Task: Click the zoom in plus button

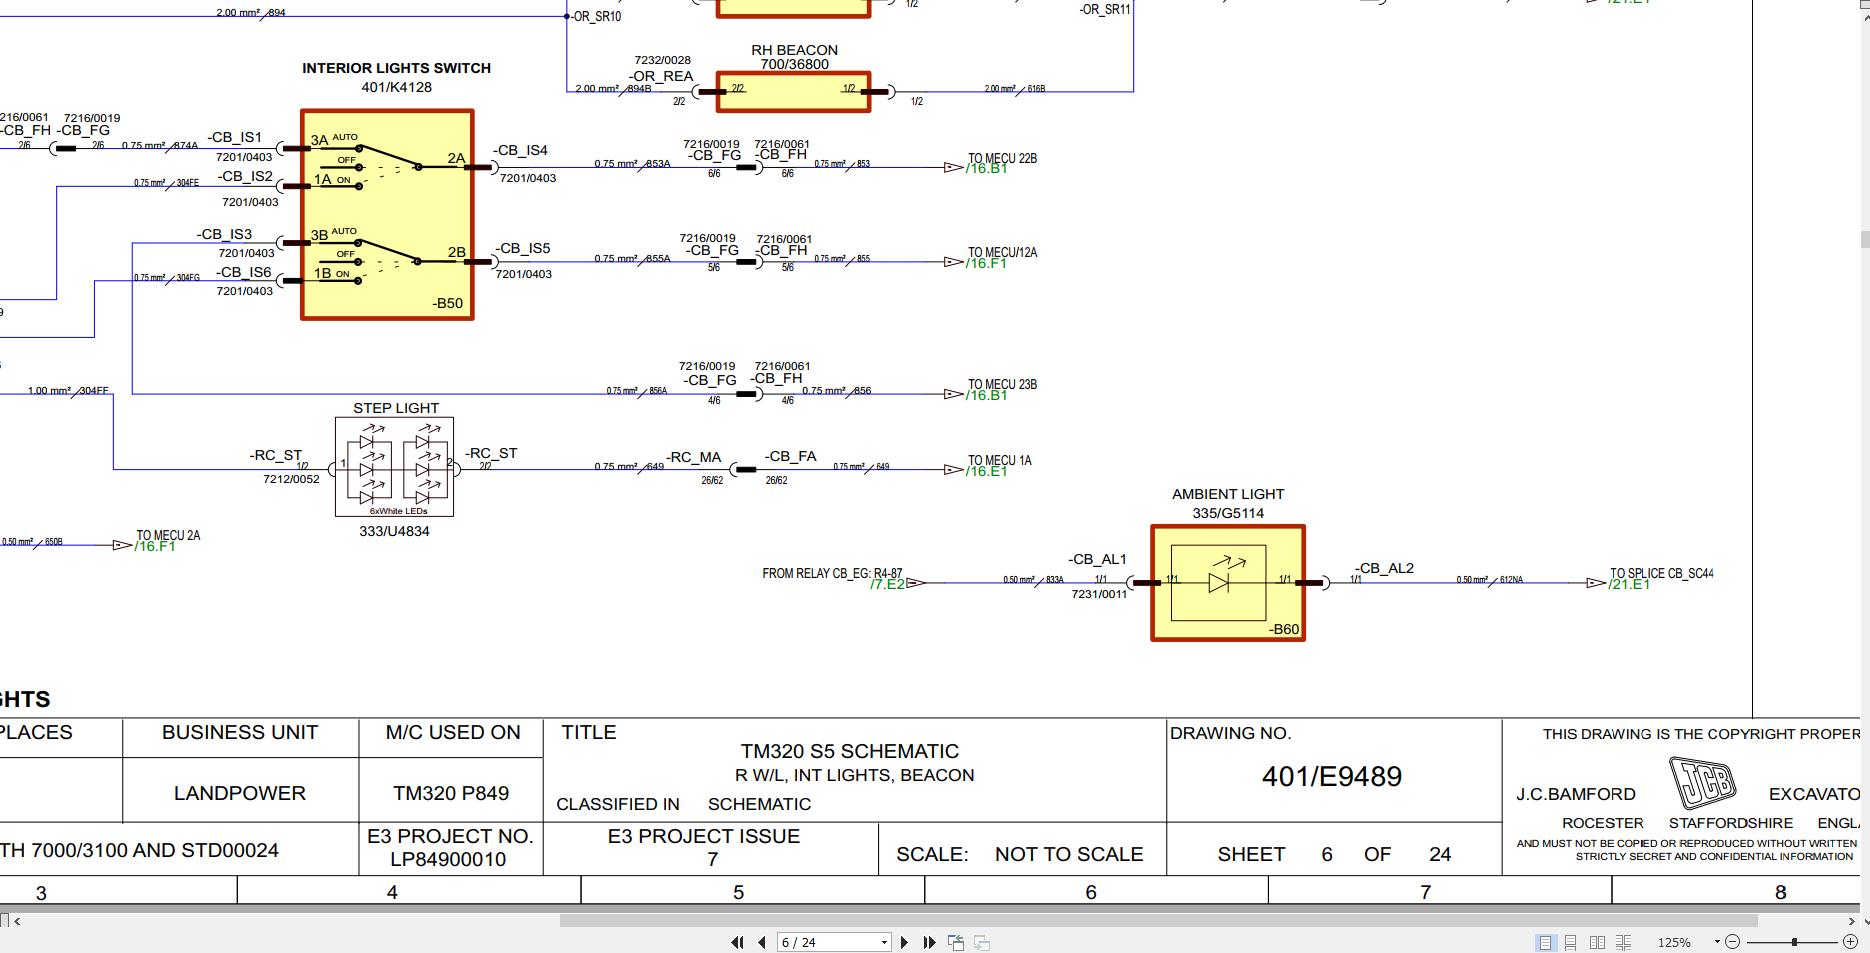Action: 1850,942
